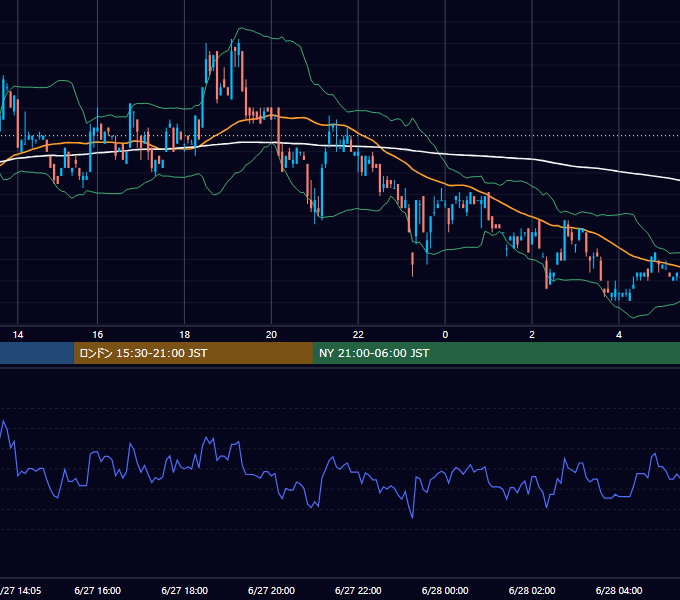The width and height of the screenshot is (680, 600).
Task: Click the hour label 22 on the price chart axis
Action: pyautogui.click(x=358, y=335)
